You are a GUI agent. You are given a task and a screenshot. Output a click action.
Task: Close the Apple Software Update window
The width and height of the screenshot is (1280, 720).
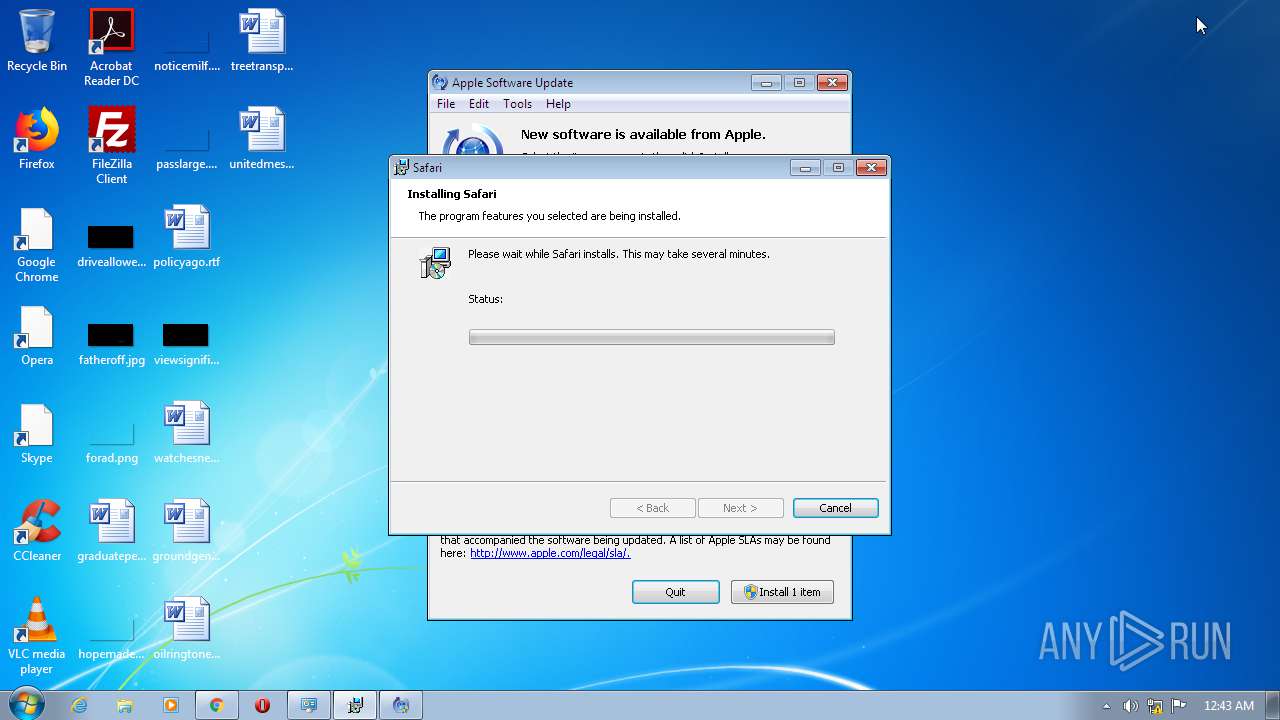(832, 83)
